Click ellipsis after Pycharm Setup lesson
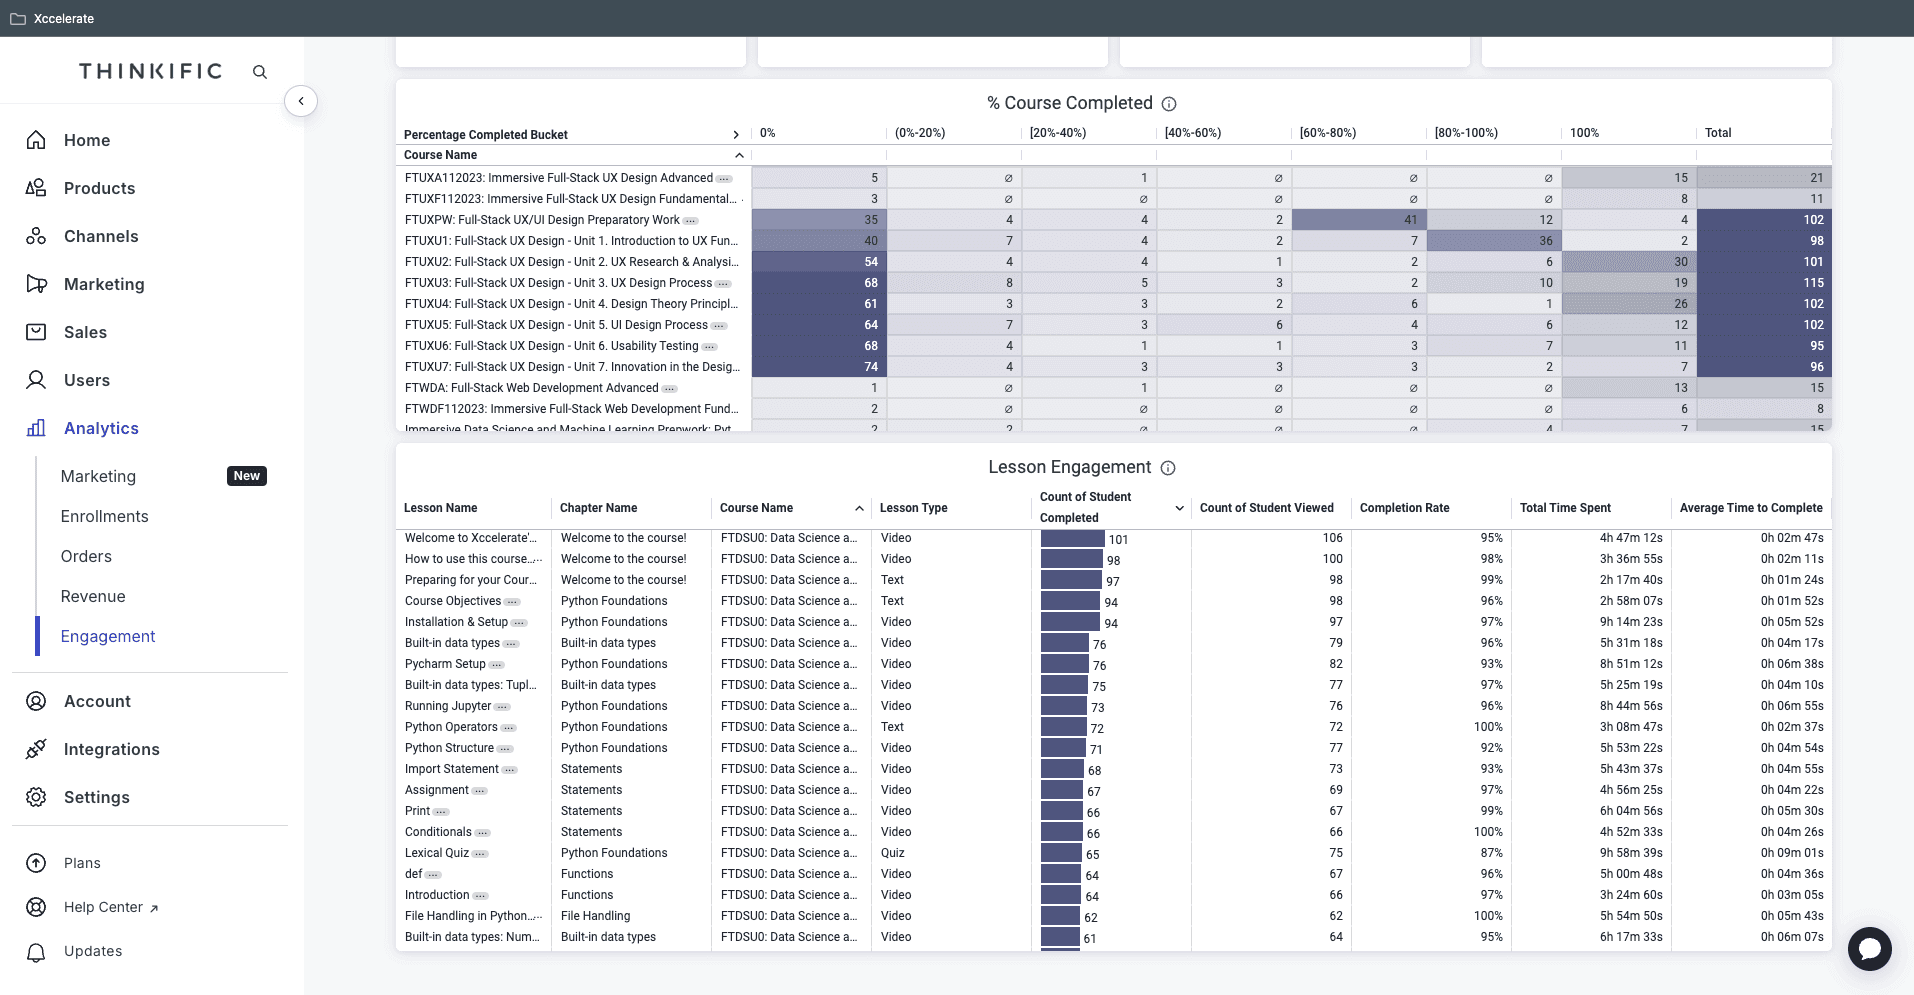Screen dimensions: 1914x995 [x=497, y=665]
